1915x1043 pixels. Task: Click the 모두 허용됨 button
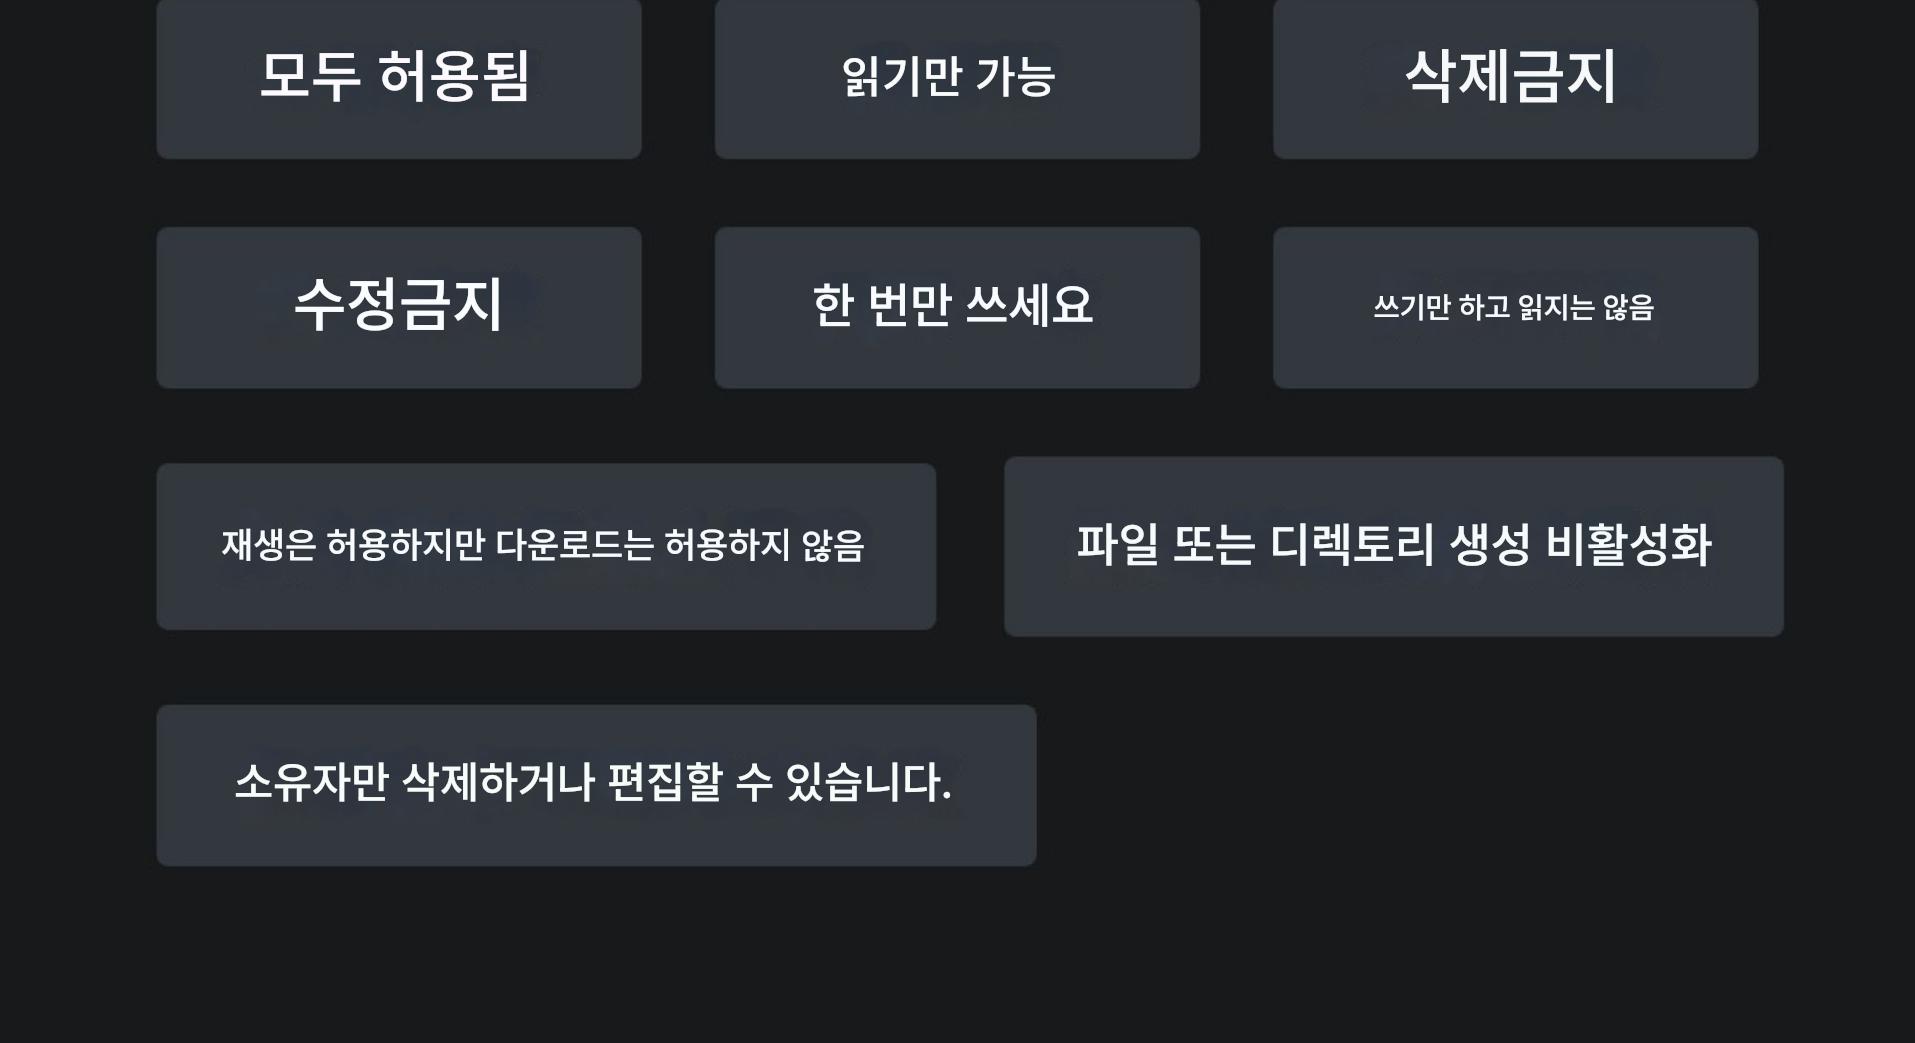coord(398,78)
